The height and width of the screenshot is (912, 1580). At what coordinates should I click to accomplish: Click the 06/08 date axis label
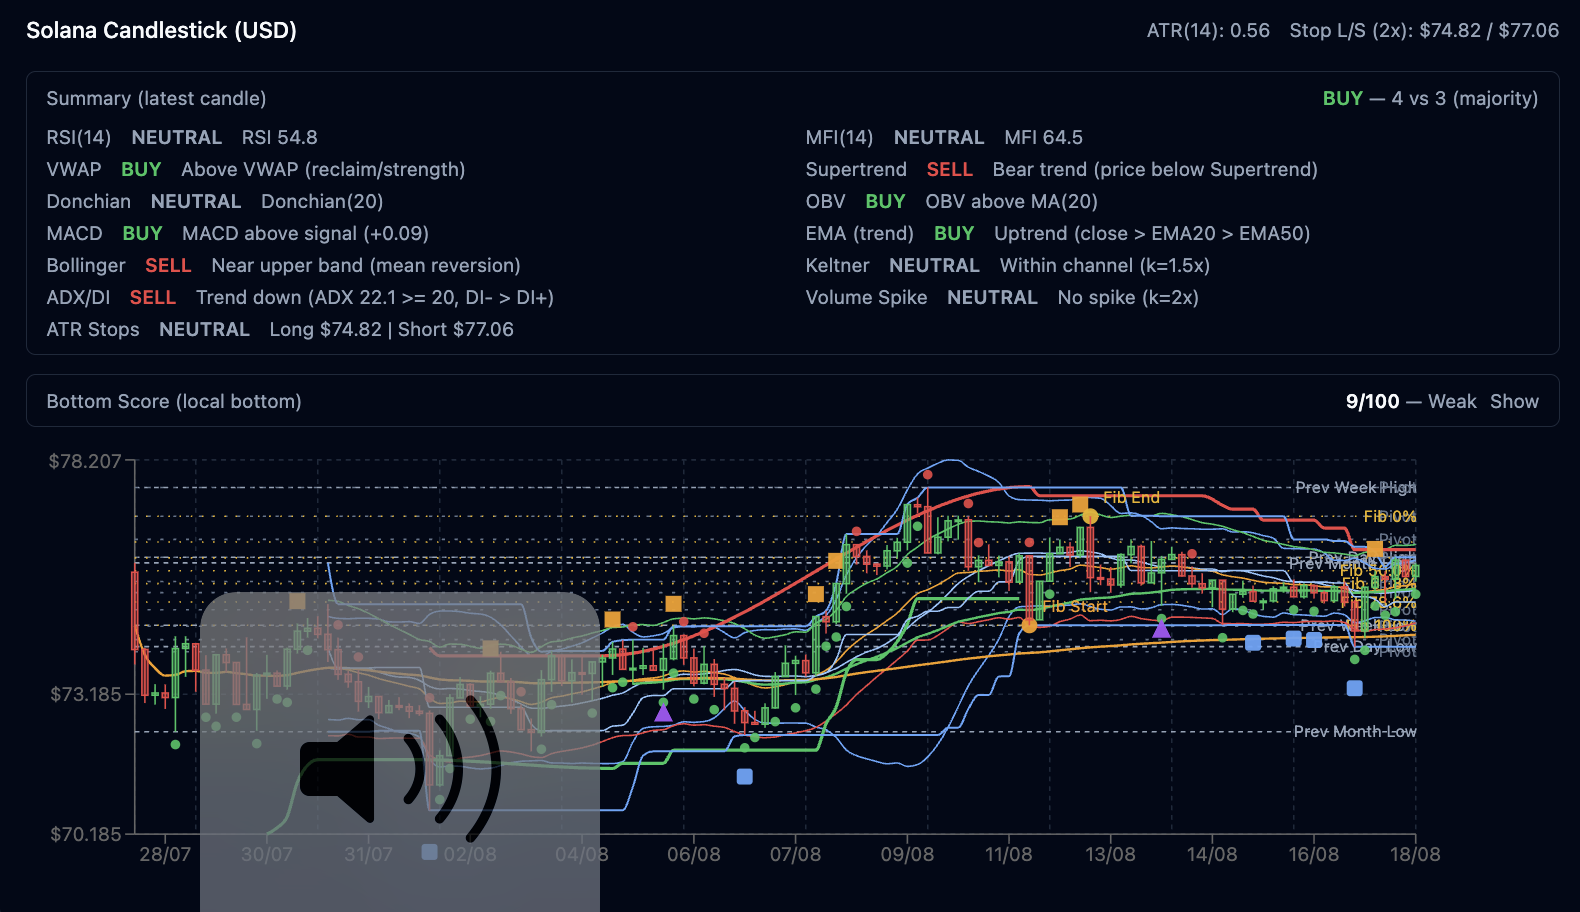694,854
